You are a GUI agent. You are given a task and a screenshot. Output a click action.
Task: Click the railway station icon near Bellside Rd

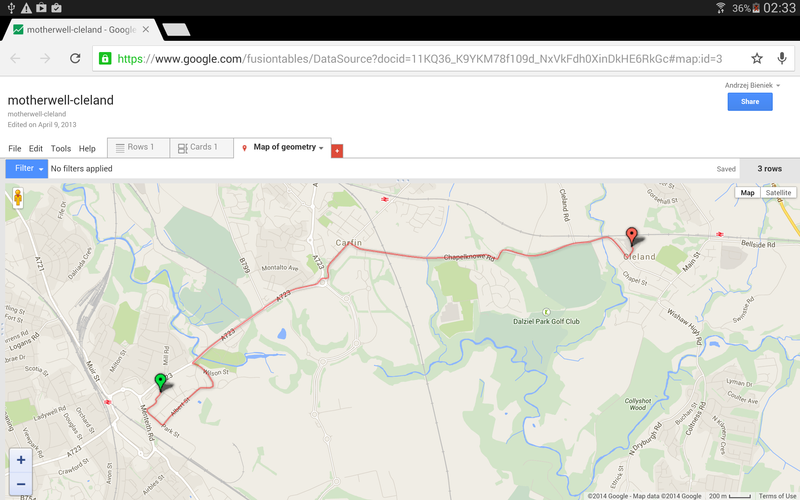(719, 234)
